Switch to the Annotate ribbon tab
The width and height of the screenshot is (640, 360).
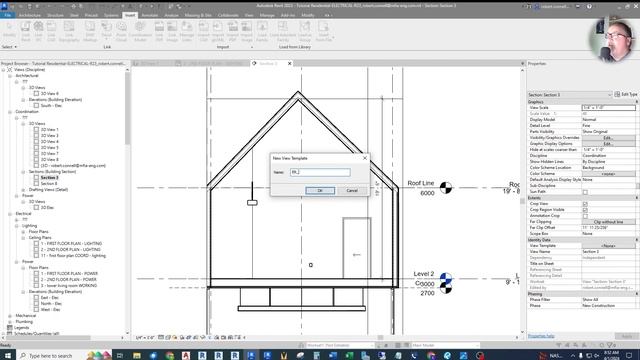point(150,15)
